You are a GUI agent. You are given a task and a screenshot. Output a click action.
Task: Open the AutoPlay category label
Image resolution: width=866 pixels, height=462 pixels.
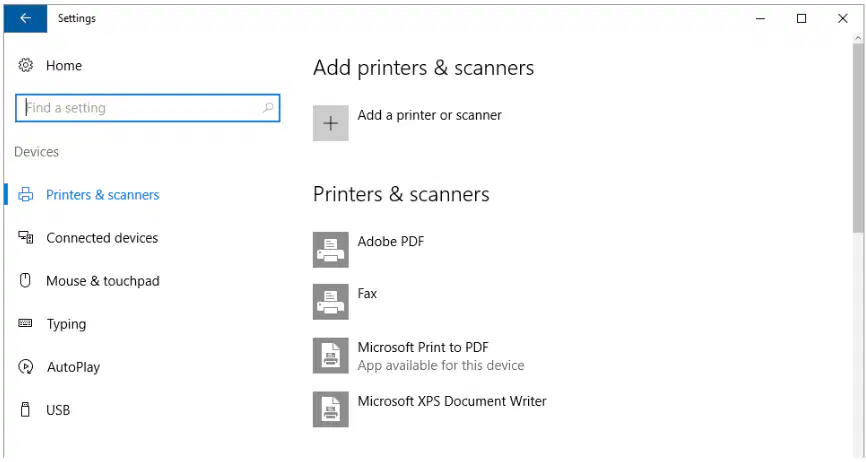pyautogui.click(x=73, y=367)
